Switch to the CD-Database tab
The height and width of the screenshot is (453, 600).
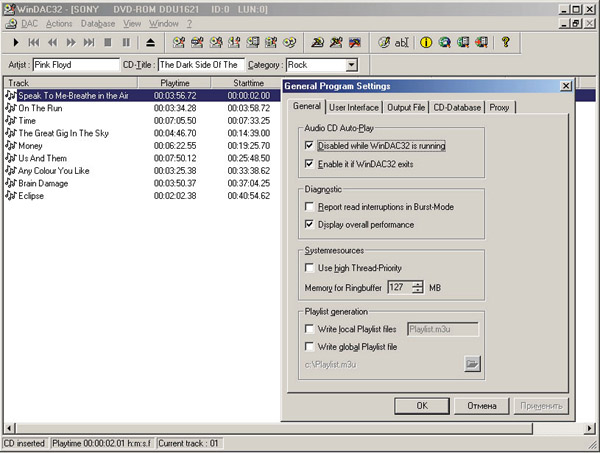[x=457, y=108]
